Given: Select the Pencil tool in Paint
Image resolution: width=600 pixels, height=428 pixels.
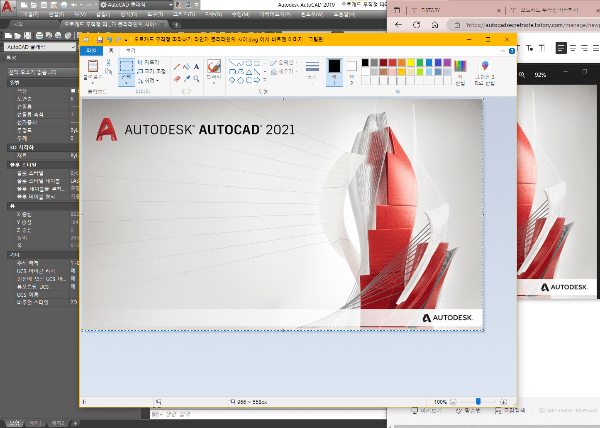Looking at the screenshot, I should 177,67.
